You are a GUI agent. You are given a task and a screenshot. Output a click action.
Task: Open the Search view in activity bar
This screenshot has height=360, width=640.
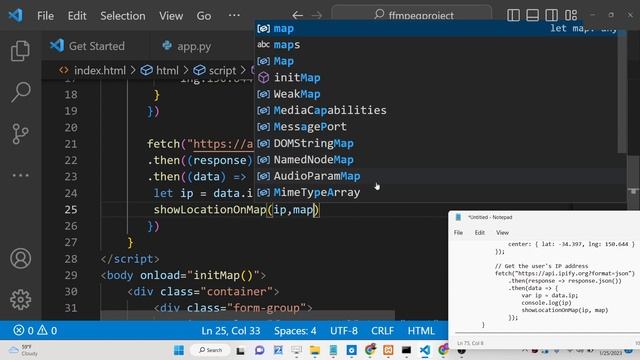point(20,92)
